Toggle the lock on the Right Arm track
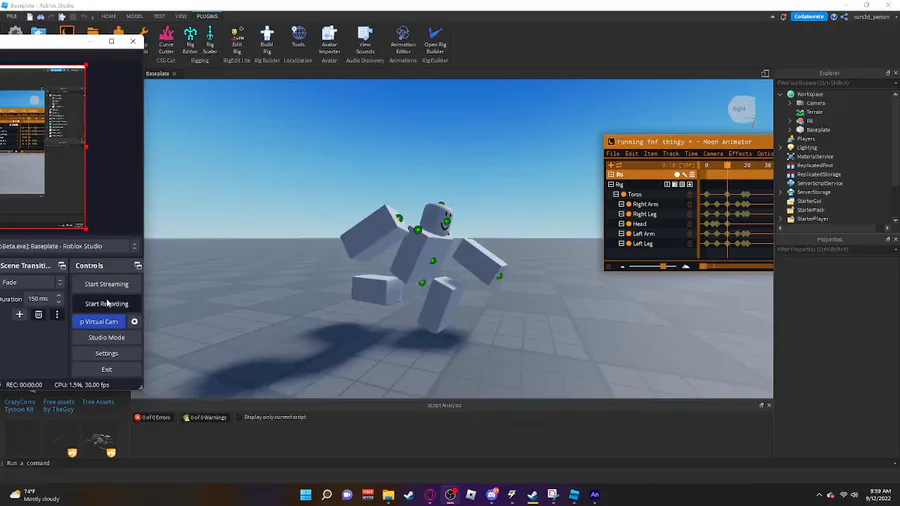 coord(690,204)
